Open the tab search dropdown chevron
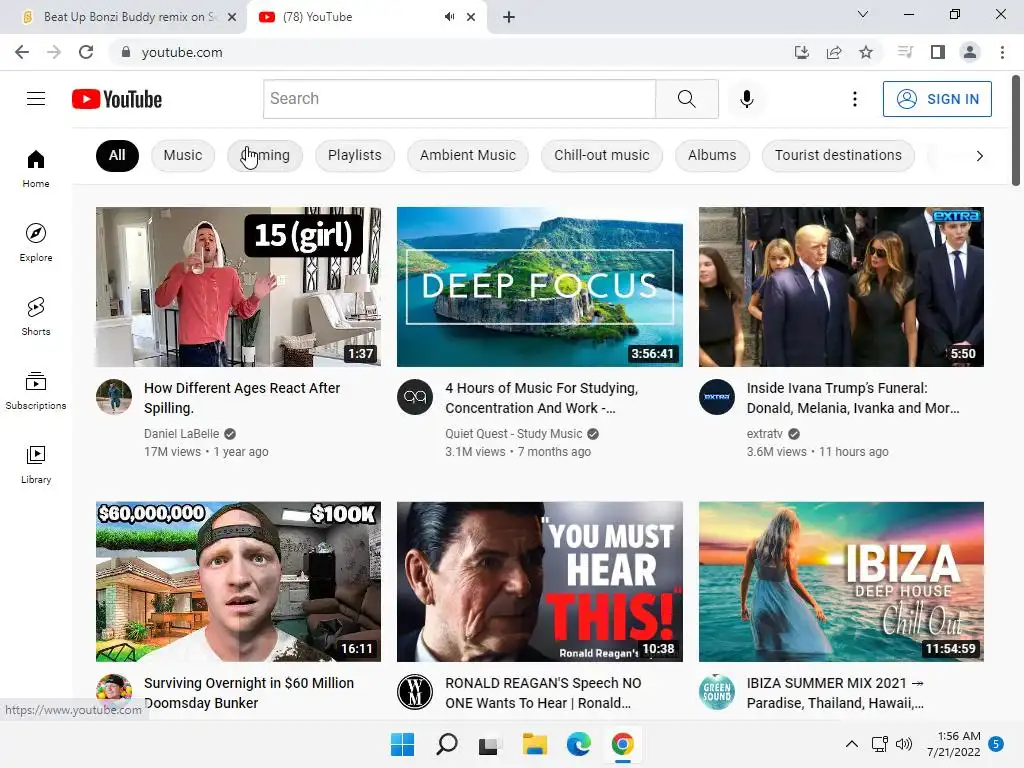Screen dimensions: 1024x768 pos(863,14)
